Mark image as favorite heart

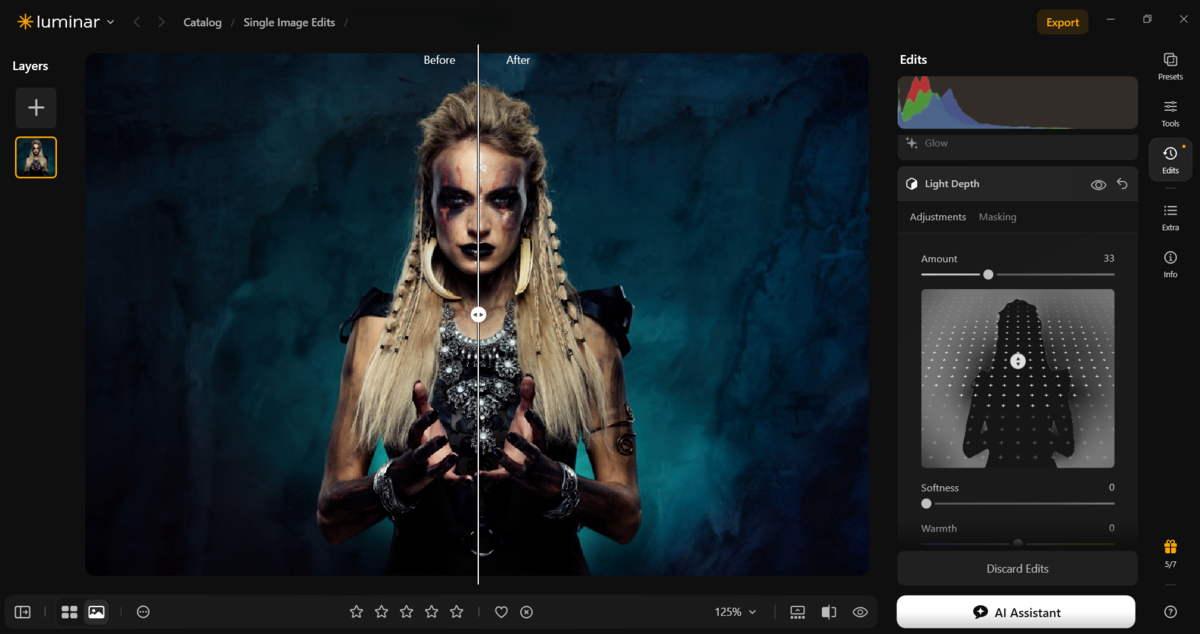(502, 612)
